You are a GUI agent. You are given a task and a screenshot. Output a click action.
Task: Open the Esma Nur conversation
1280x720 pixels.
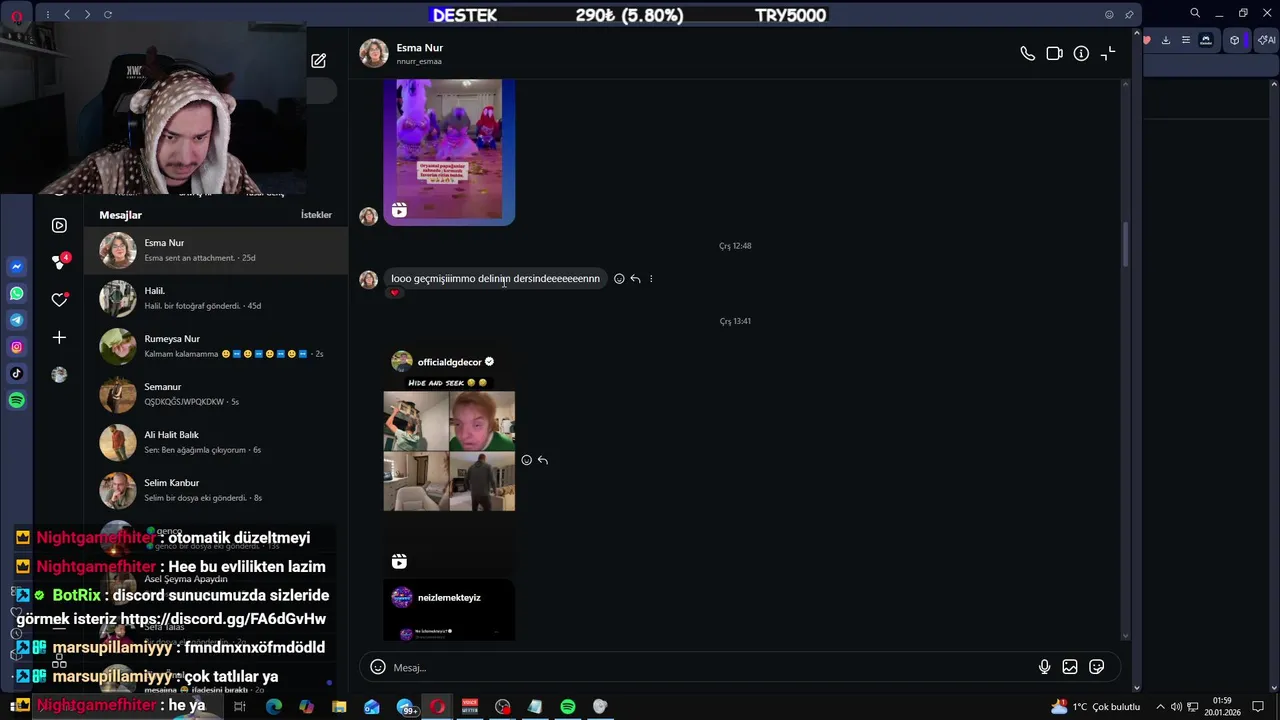(216, 250)
